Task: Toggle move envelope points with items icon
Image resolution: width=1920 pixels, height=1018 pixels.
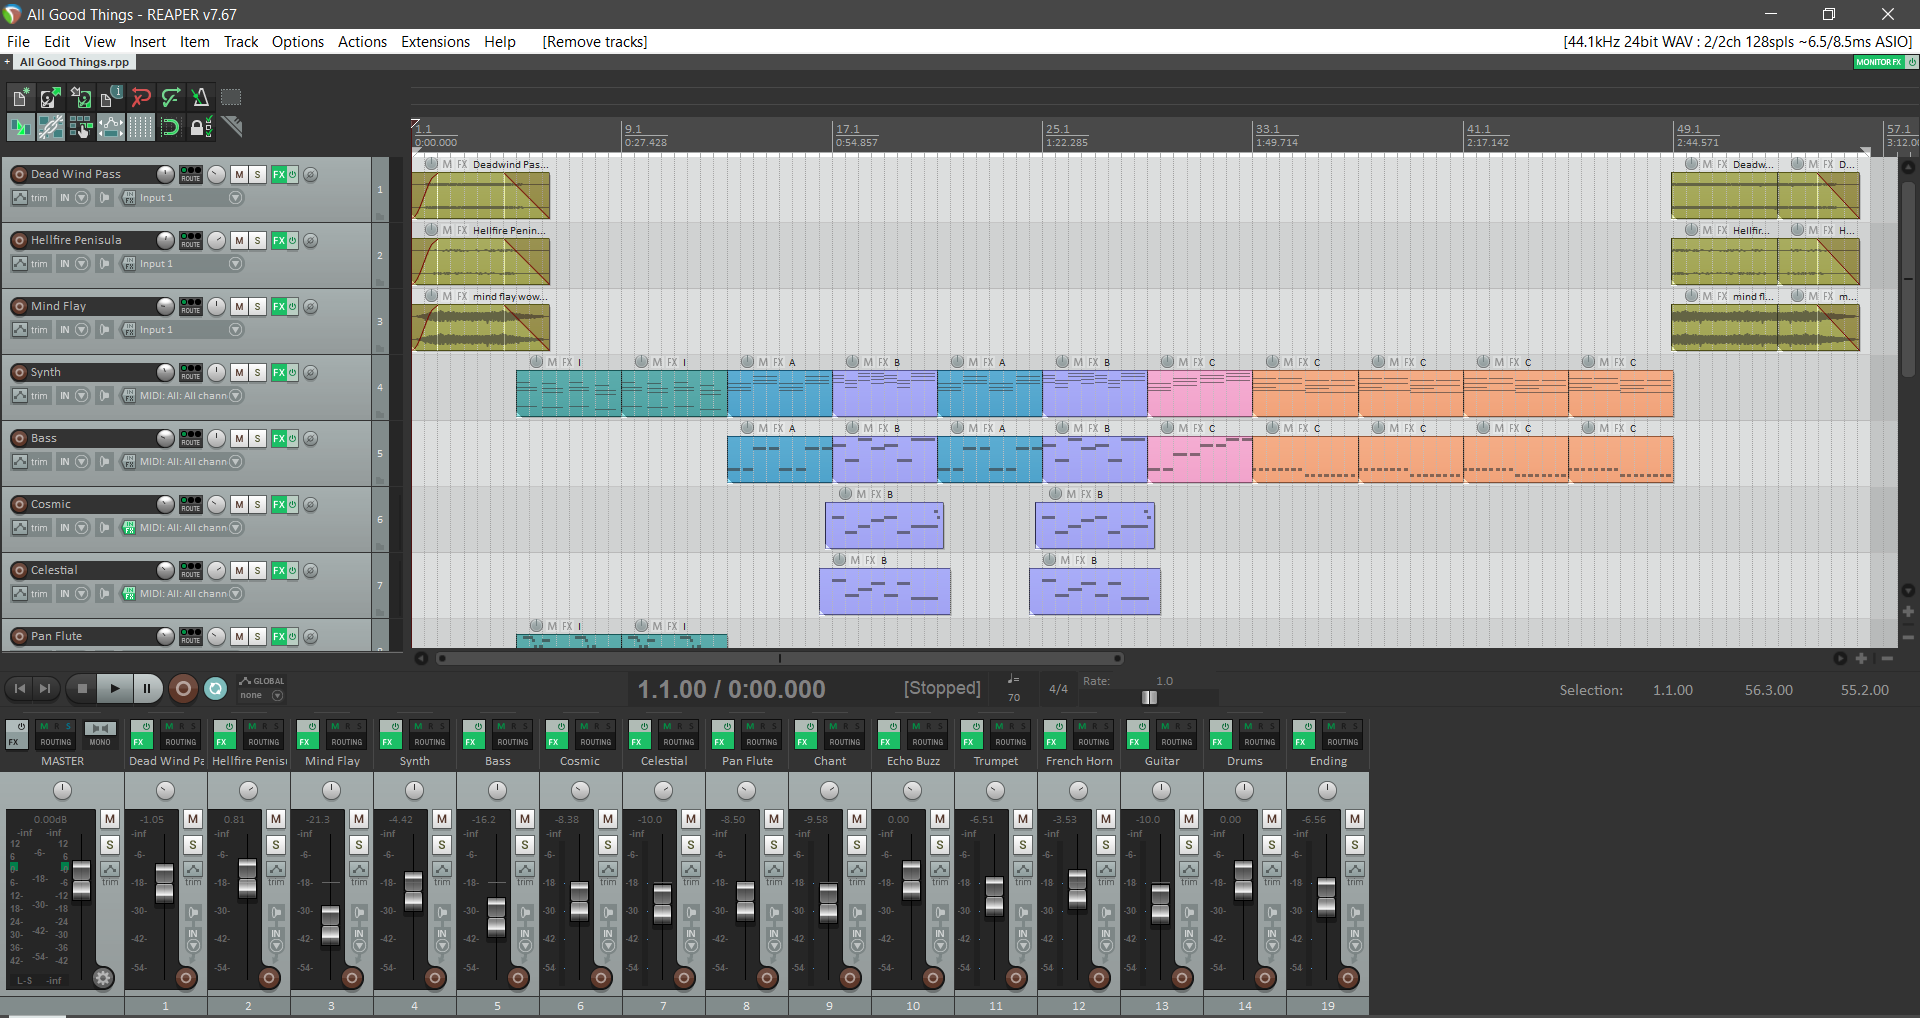Action: click(110, 127)
